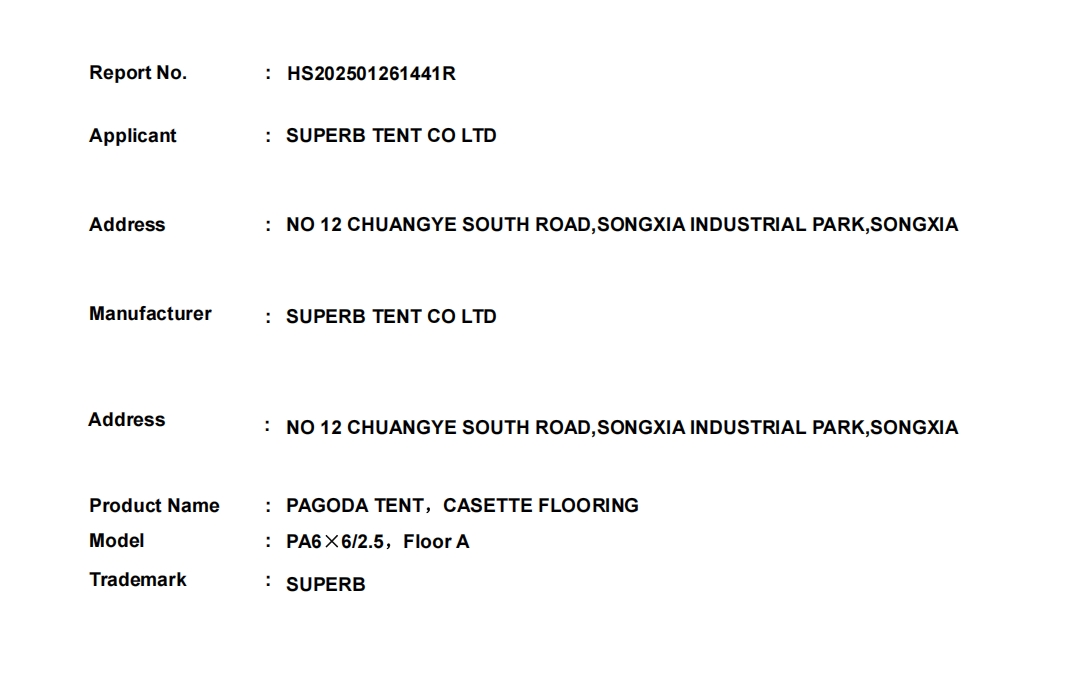Viewport: 1071px width, 679px height.
Task: Select the Applicant's SUPERB TENT CO LTD text
Action: (391, 136)
